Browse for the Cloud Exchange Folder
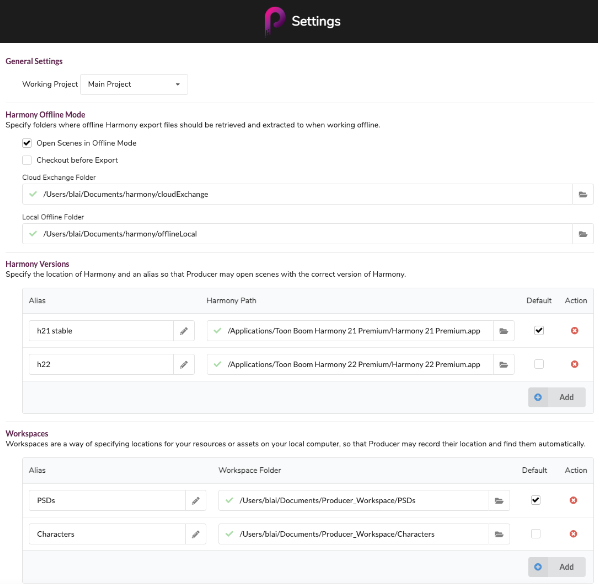Viewport: 598px width, 585px height. [583, 194]
